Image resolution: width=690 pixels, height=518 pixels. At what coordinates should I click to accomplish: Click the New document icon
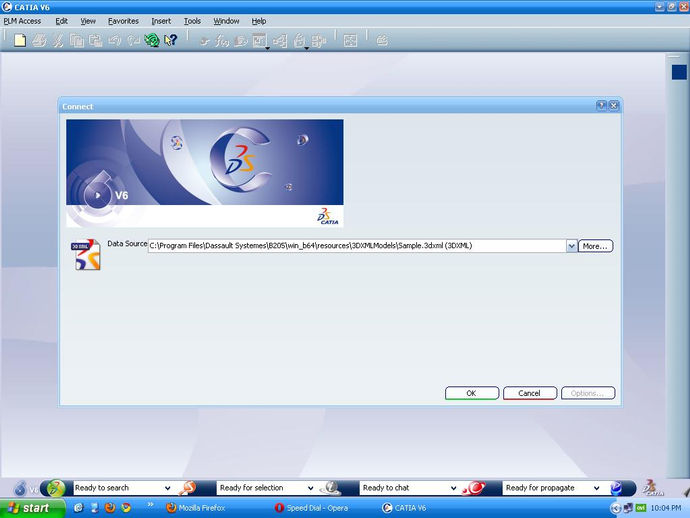(x=20, y=40)
